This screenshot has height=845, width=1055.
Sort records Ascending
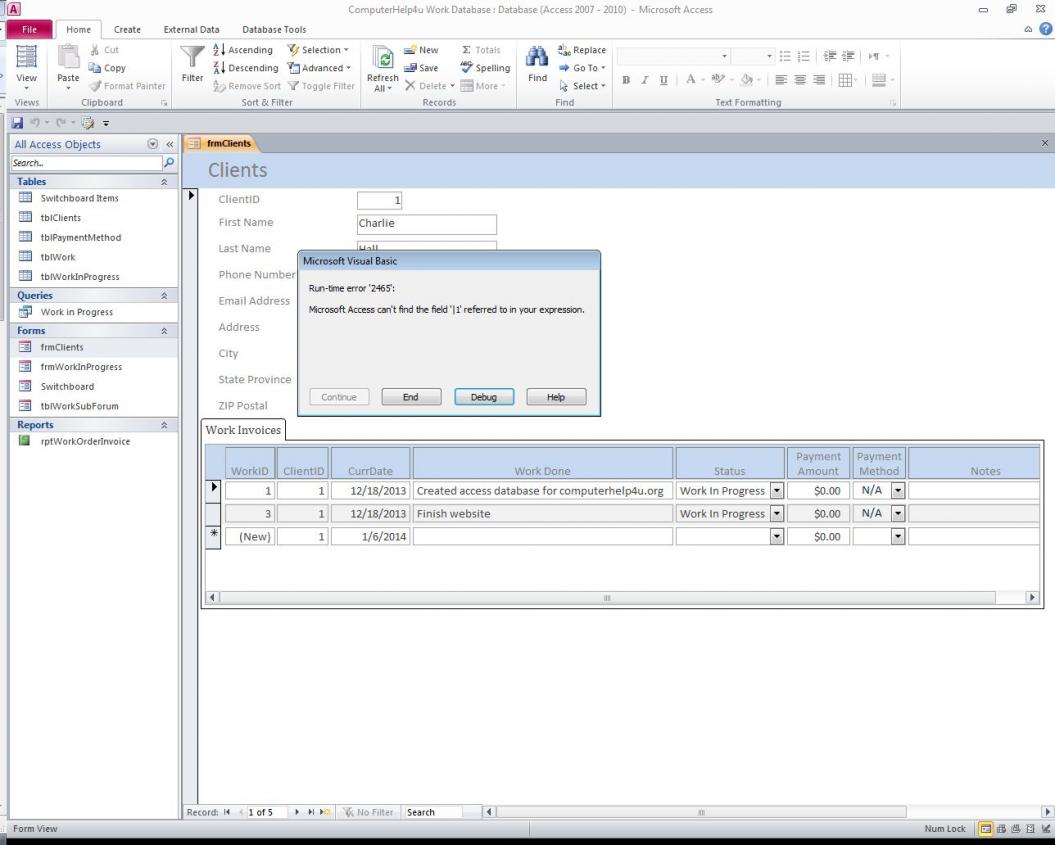coord(243,50)
